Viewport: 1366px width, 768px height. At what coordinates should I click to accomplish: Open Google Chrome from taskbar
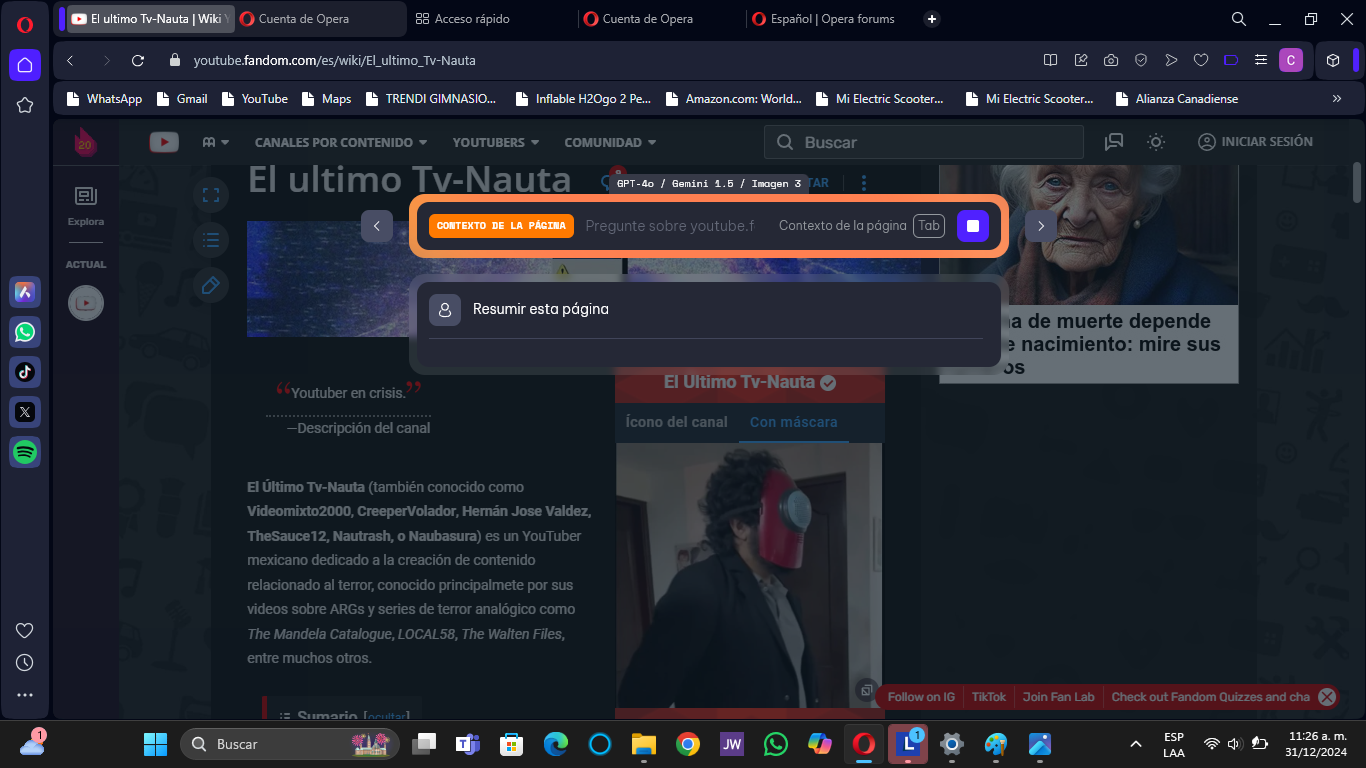687,744
